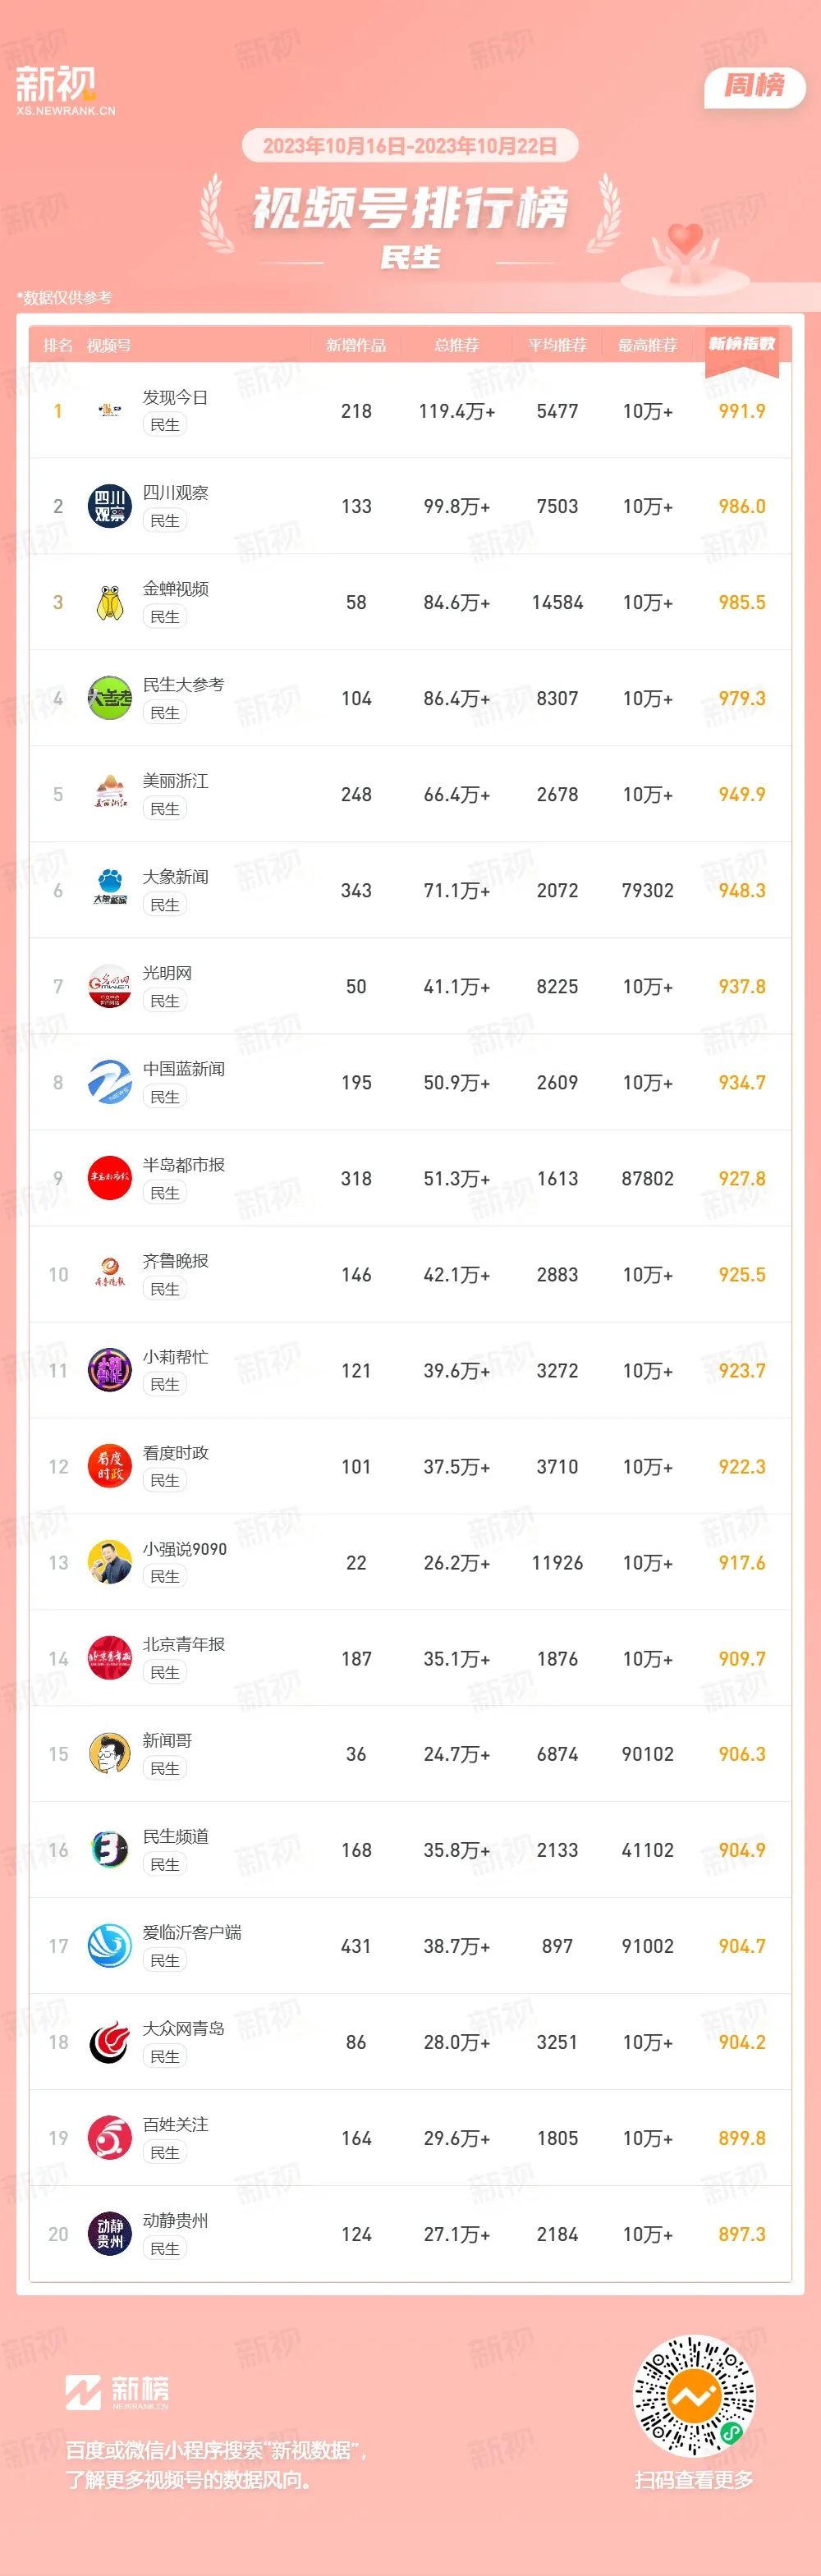
Task: Click the 民生 tag under 光明网
Action: click(165, 1001)
